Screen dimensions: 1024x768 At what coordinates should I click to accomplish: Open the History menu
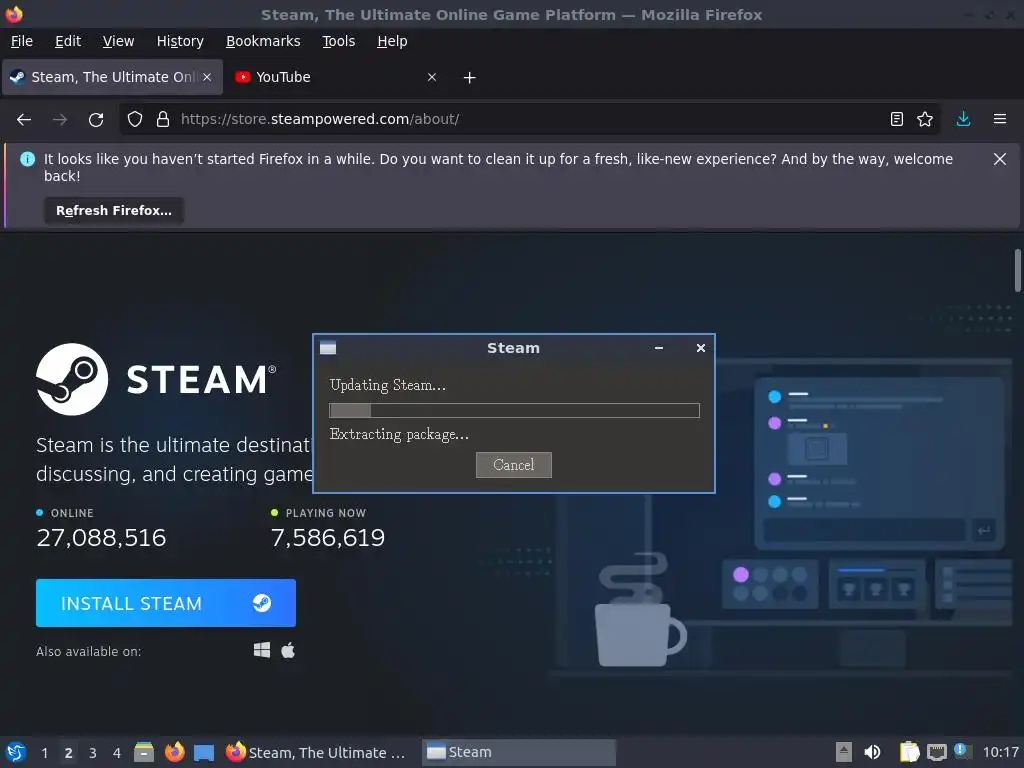(180, 41)
